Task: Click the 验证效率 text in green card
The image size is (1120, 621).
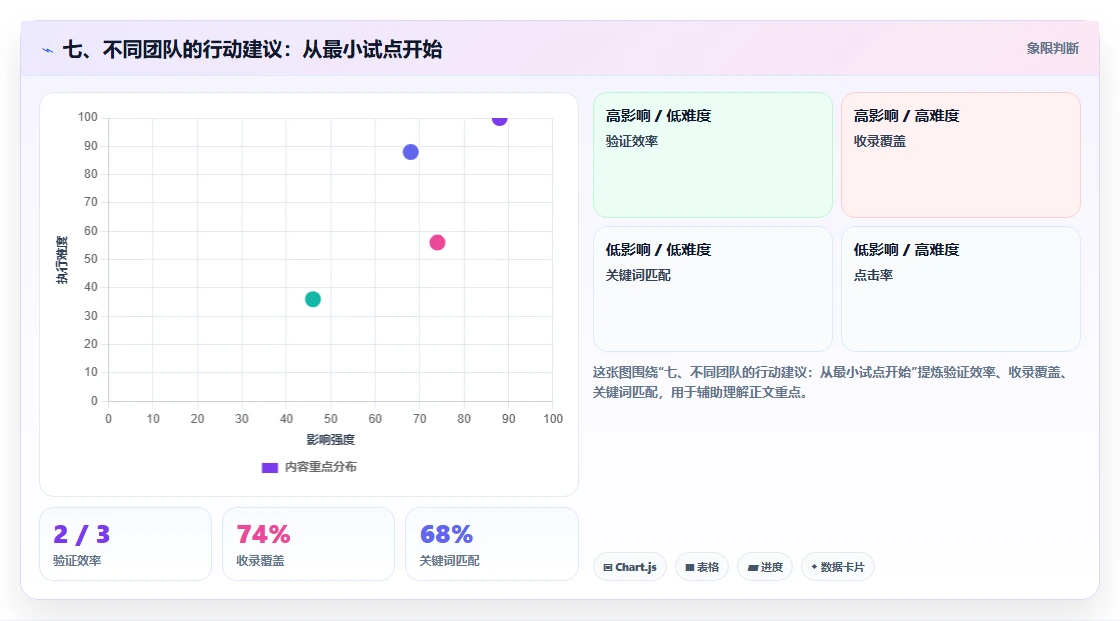Action: point(632,141)
